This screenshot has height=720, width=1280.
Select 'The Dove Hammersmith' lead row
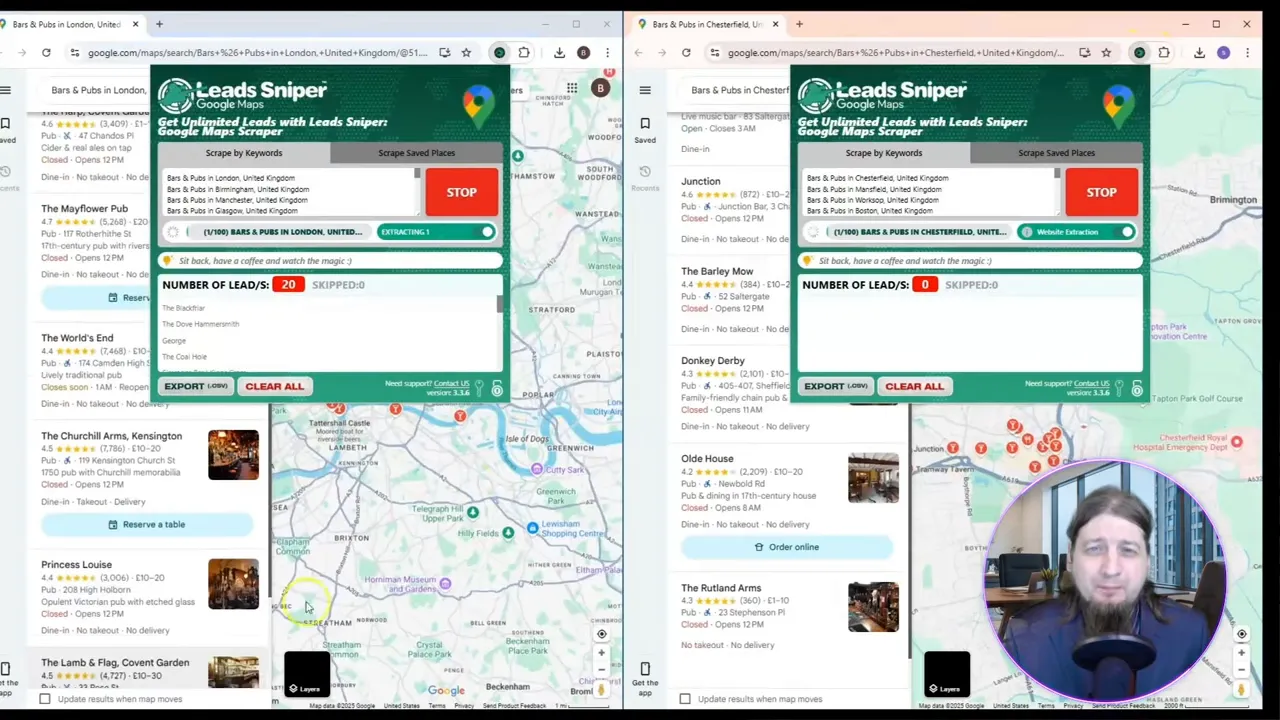coord(200,324)
